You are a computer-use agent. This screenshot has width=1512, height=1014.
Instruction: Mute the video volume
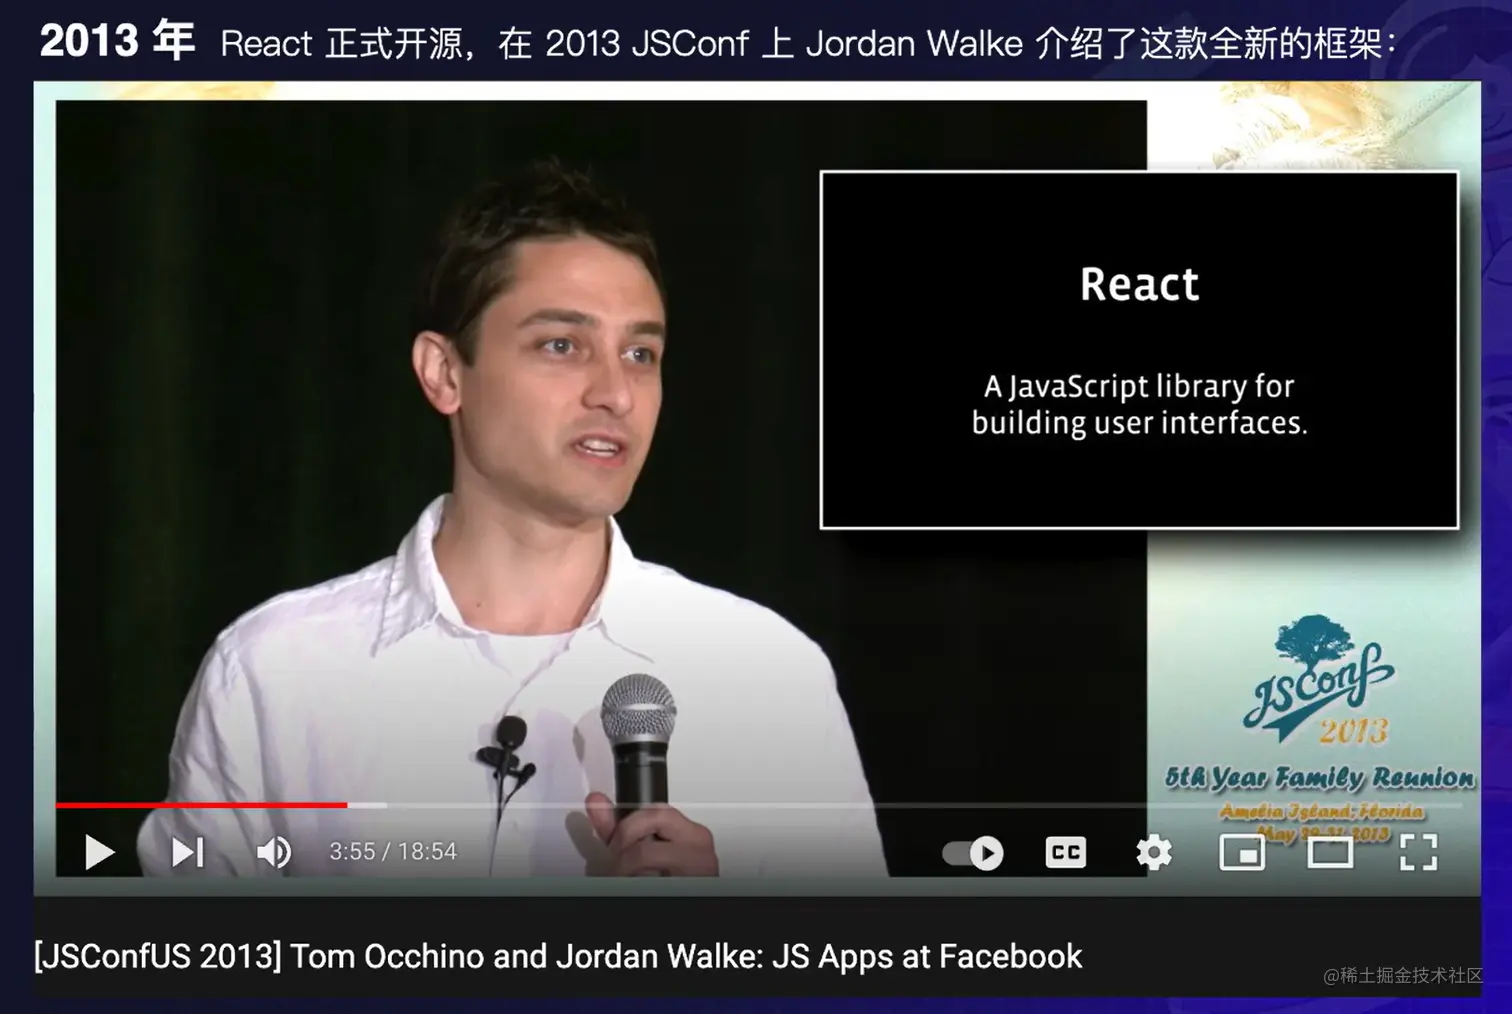click(273, 853)
